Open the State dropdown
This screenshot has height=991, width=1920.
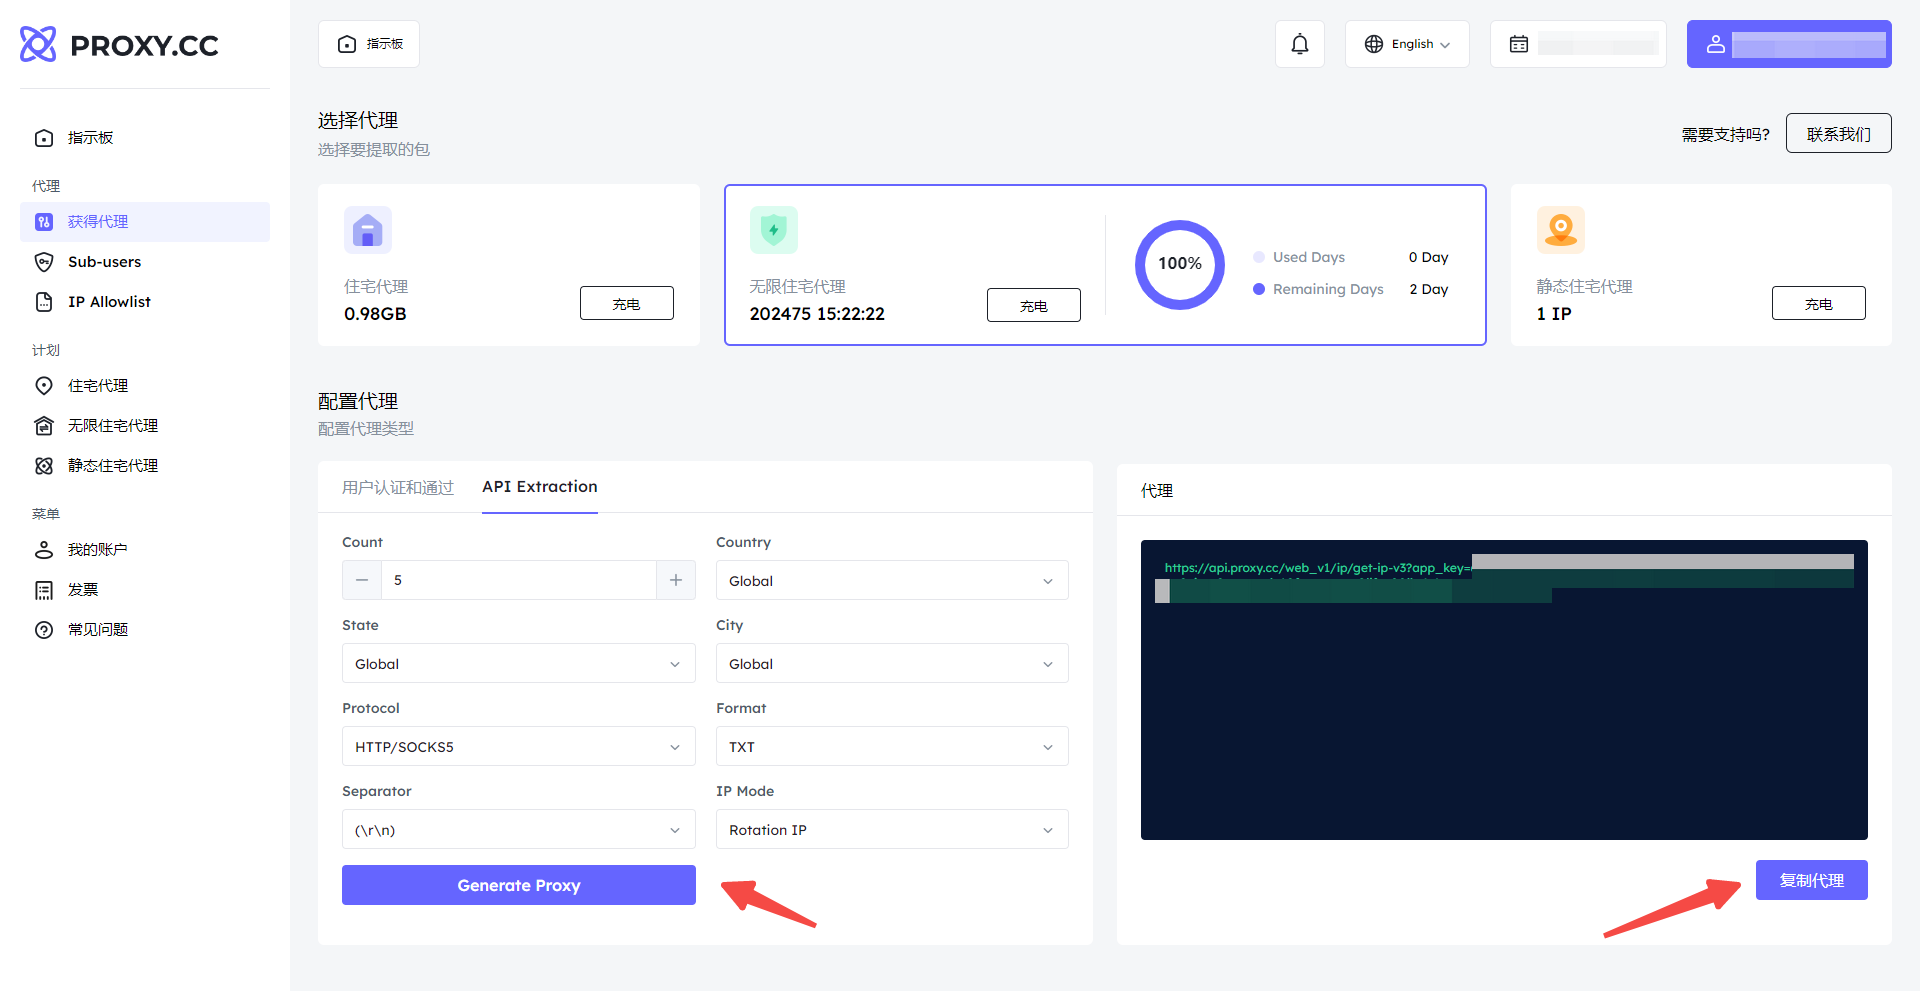point(519,663)
